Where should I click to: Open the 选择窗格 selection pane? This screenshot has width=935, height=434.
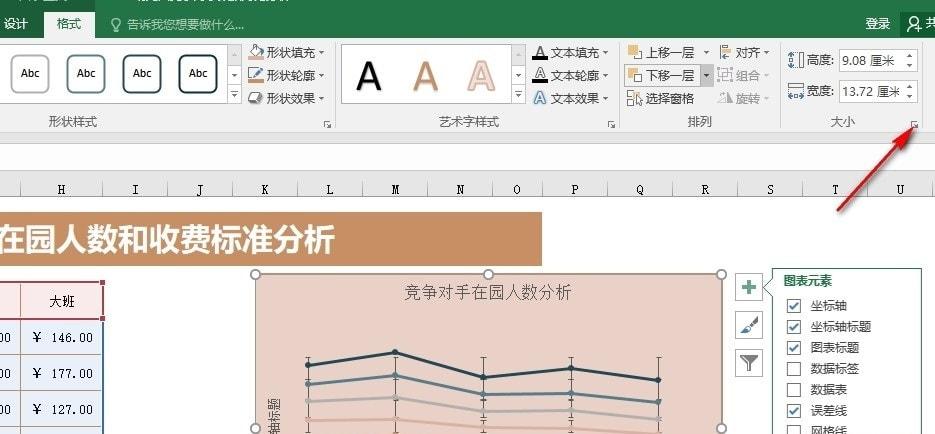(661, 98)
